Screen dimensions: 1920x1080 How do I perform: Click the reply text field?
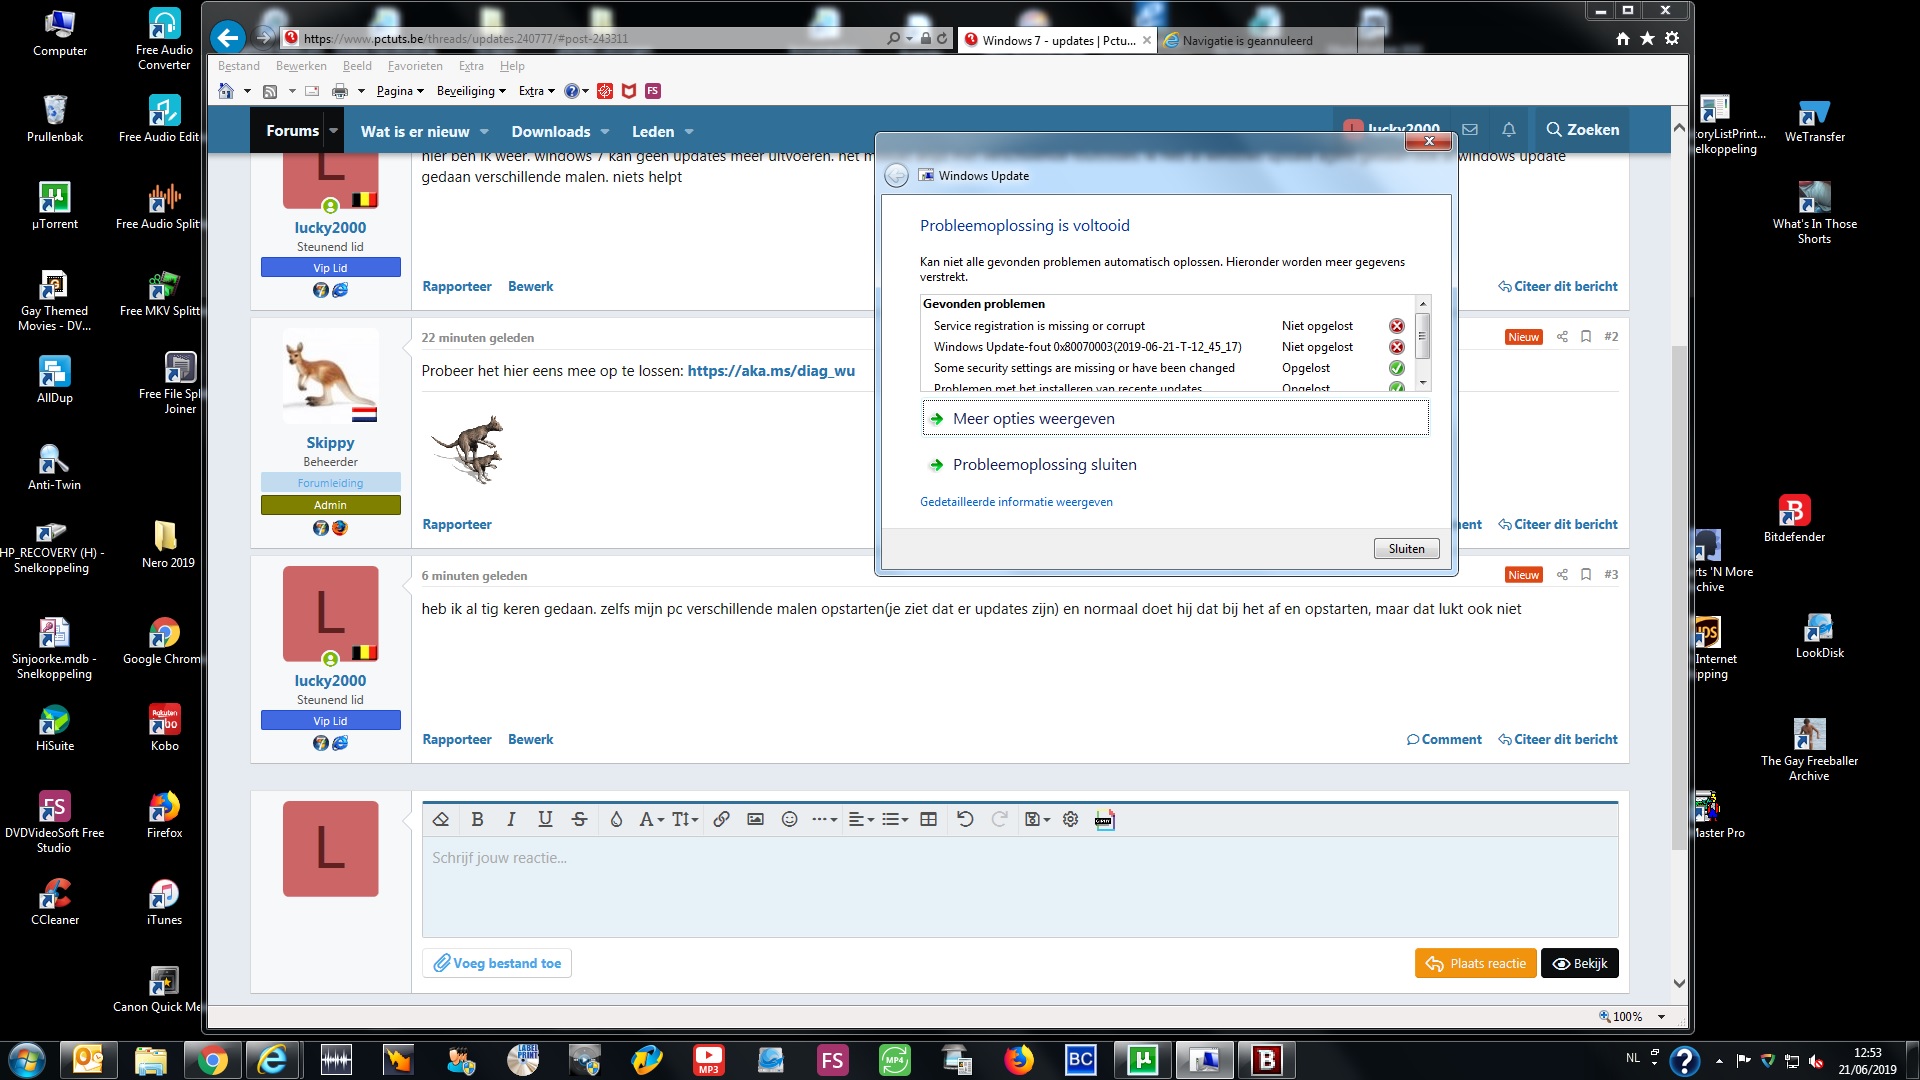(1019, 887)
